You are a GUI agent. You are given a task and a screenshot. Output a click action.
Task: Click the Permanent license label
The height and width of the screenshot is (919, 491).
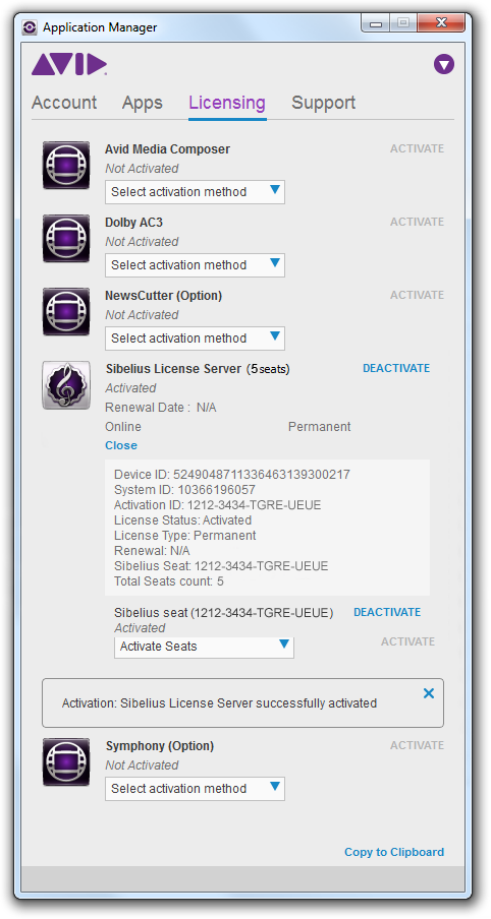[x=319, y=427]
